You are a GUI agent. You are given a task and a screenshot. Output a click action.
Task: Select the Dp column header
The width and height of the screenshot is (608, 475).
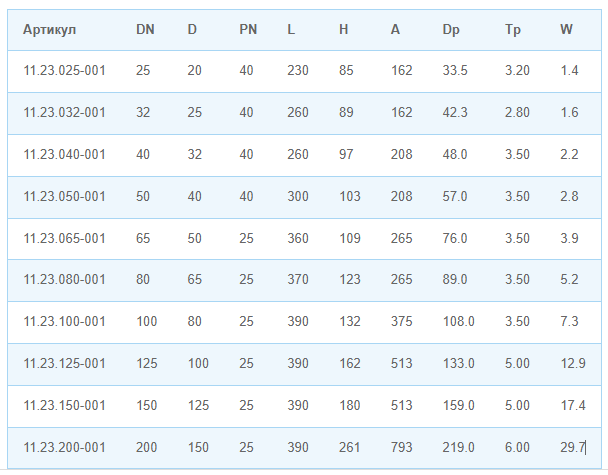point(451,30)
